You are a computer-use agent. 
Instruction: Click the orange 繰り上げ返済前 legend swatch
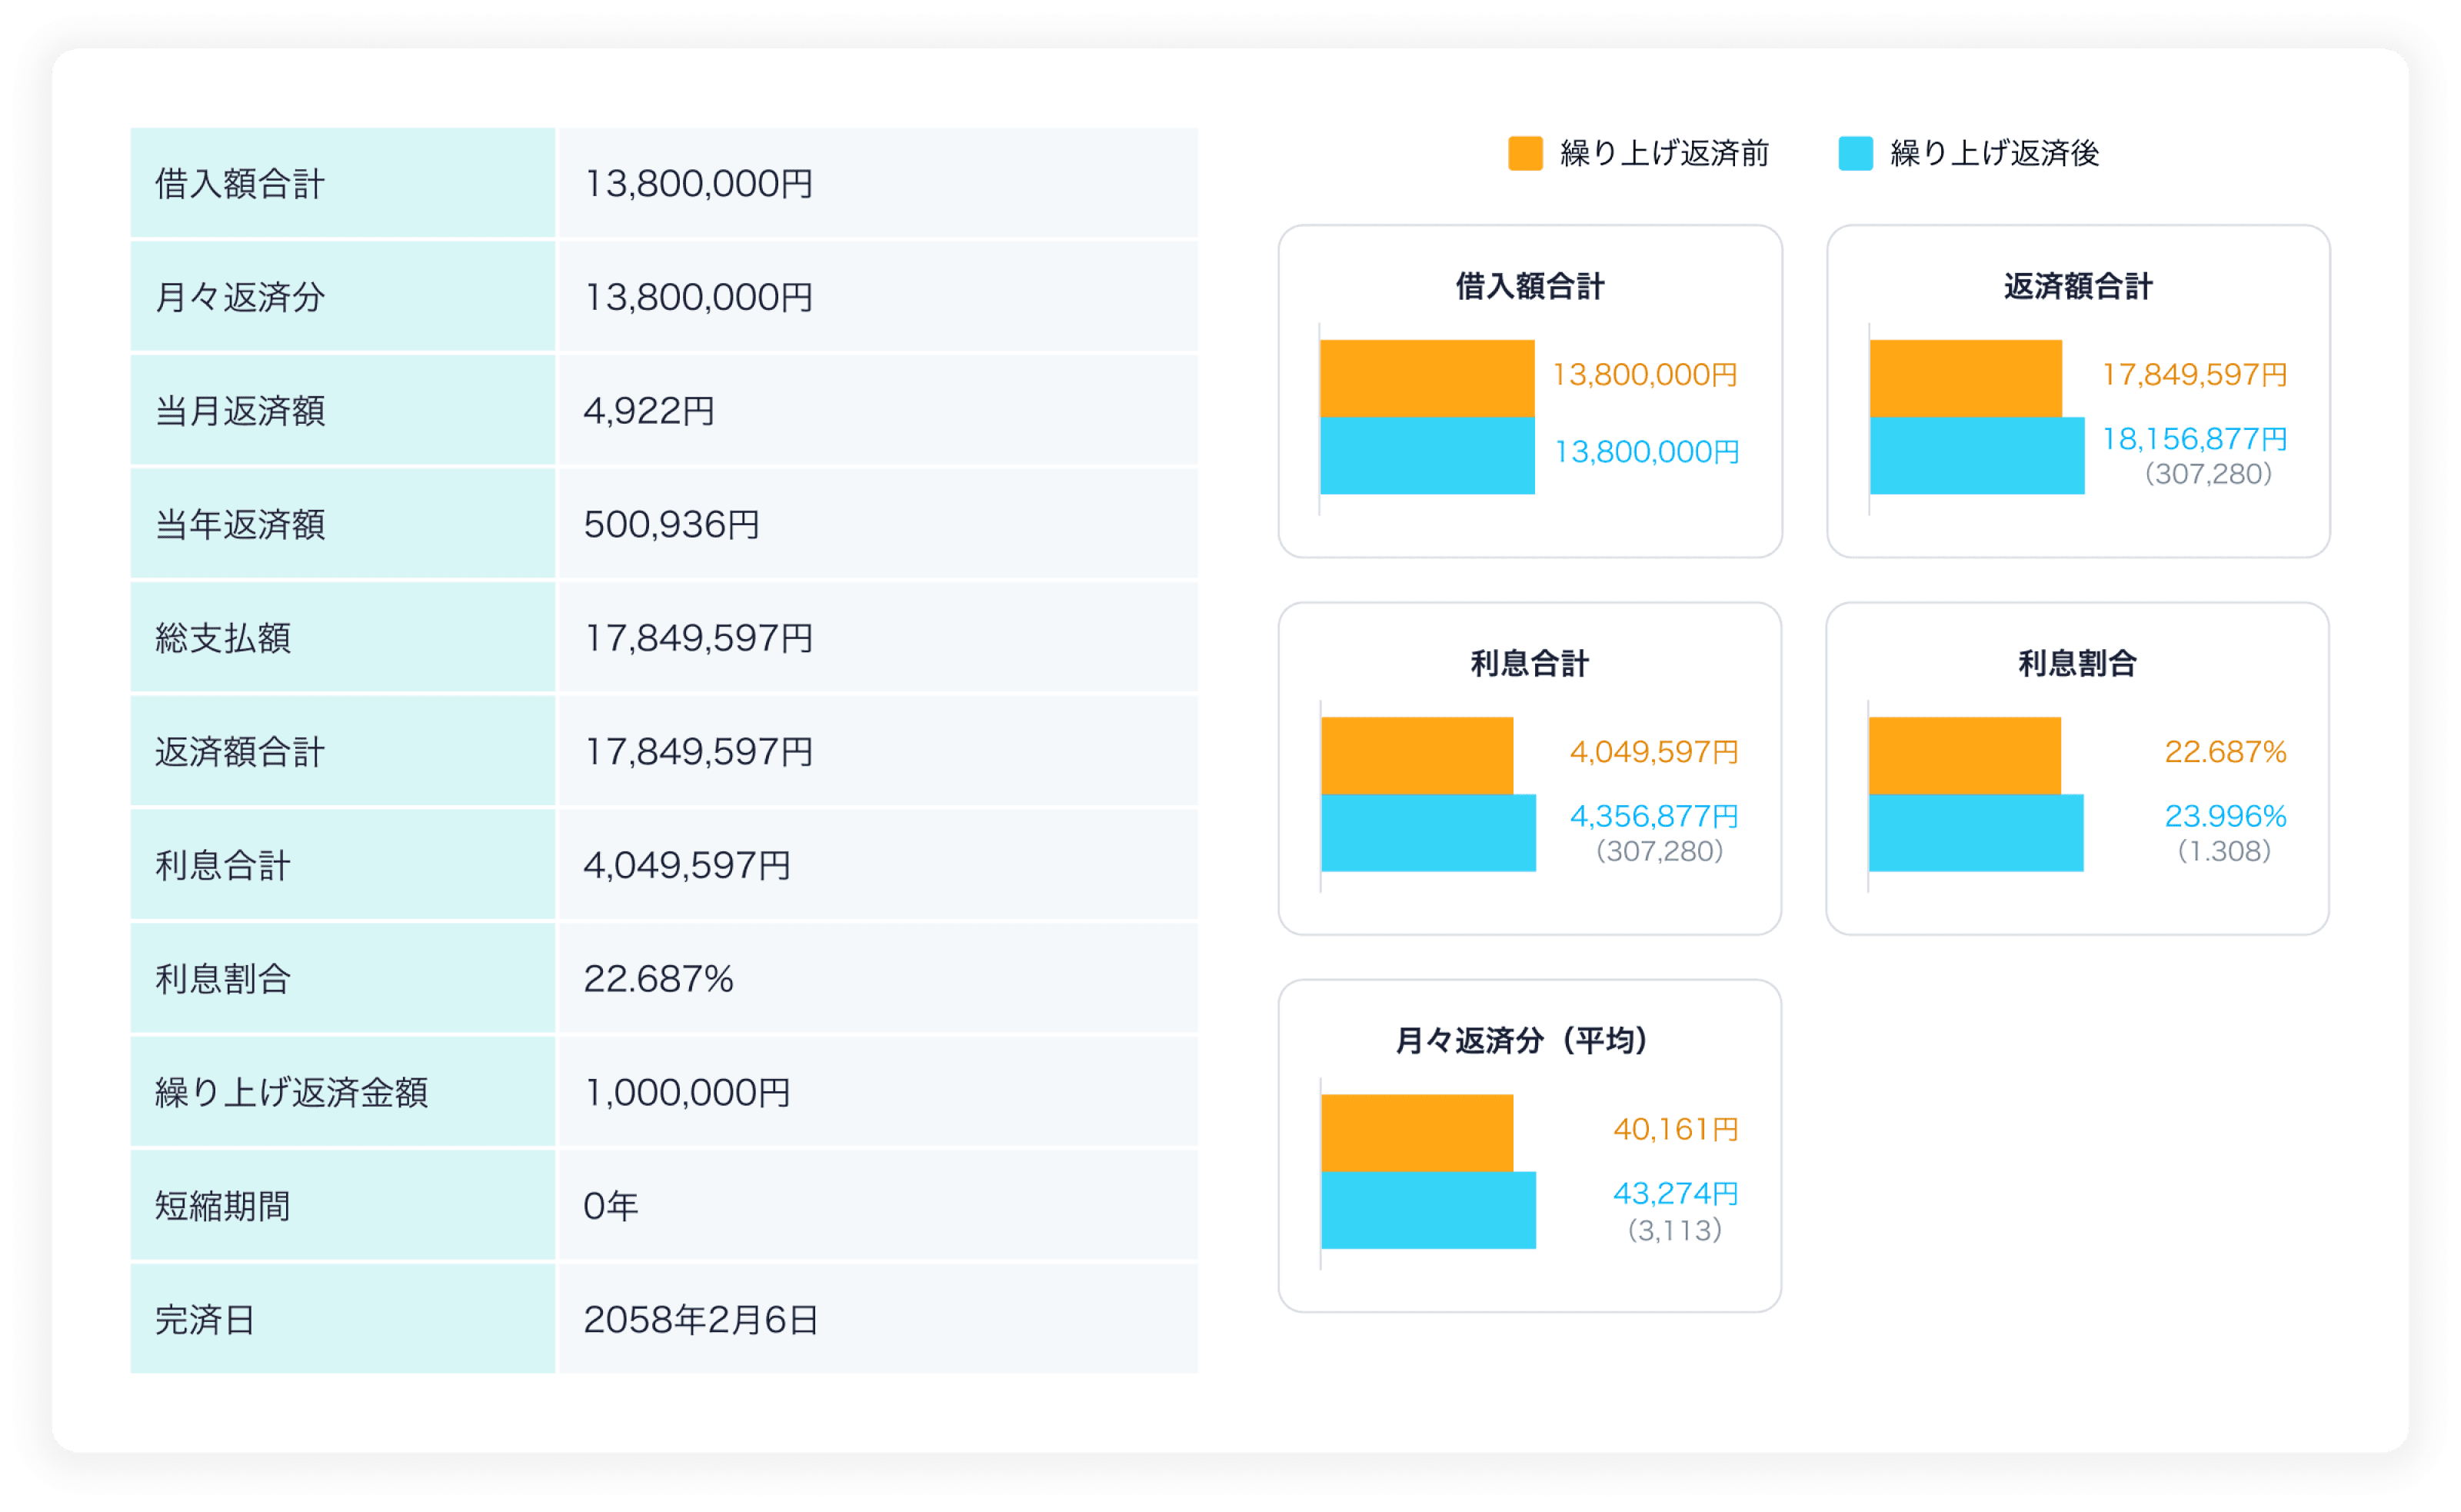[x=1525, y=154]
